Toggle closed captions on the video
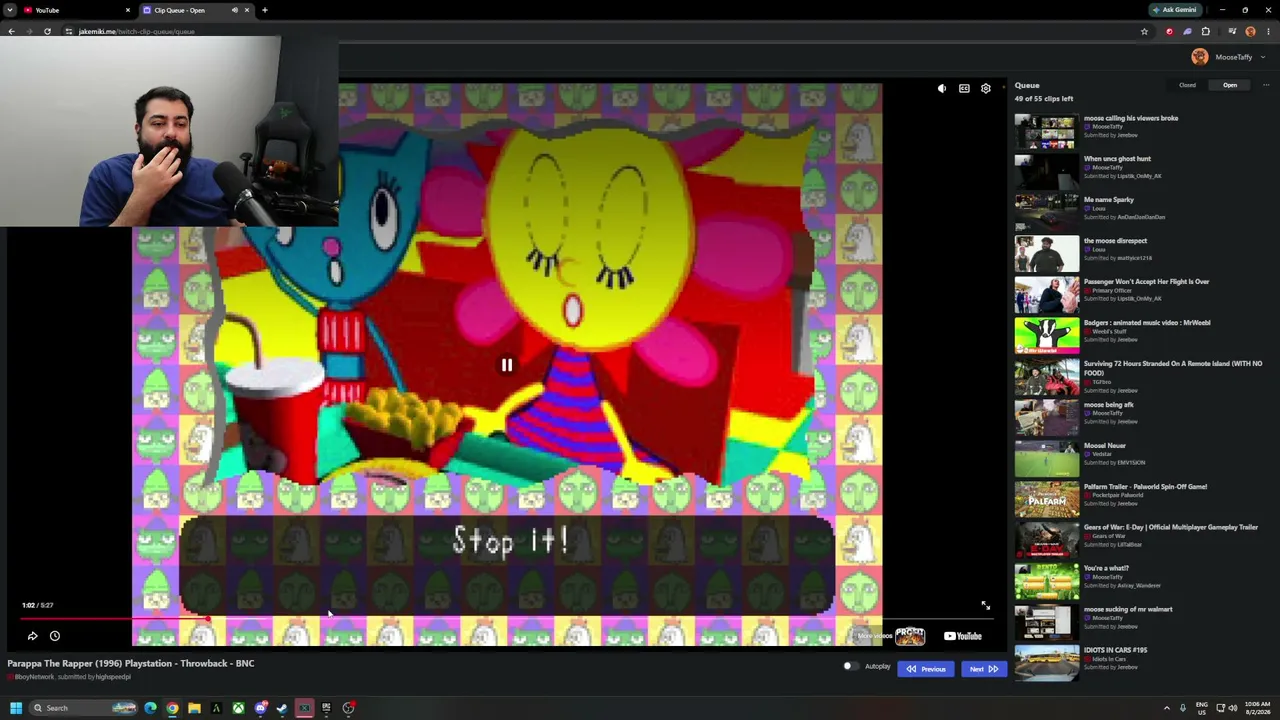The width and height of the screenshot is (1280, 720). tap(964, 89)
